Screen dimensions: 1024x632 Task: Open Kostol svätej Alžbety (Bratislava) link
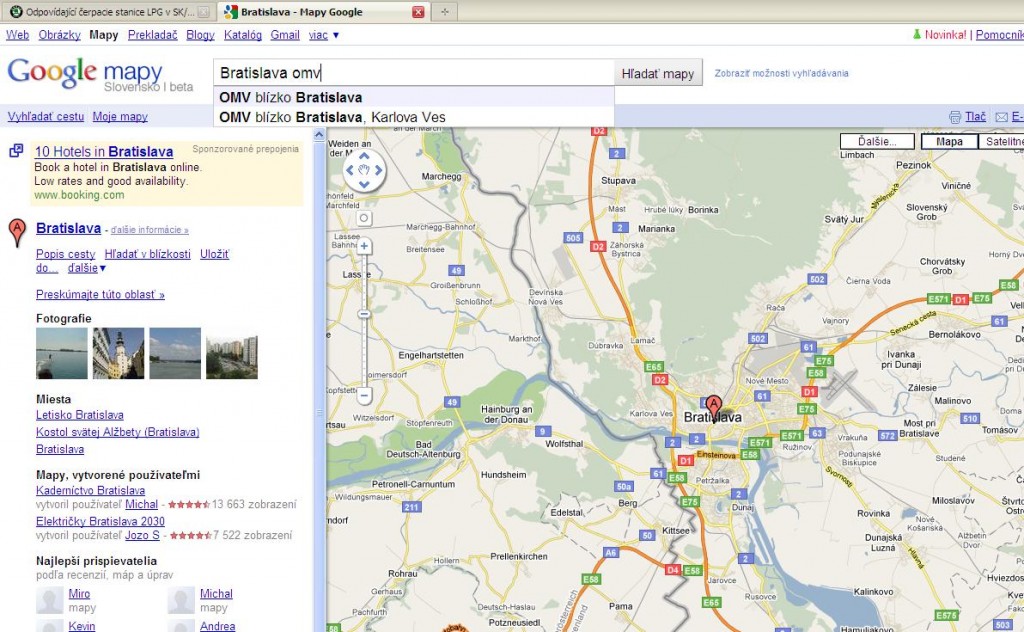118,432
